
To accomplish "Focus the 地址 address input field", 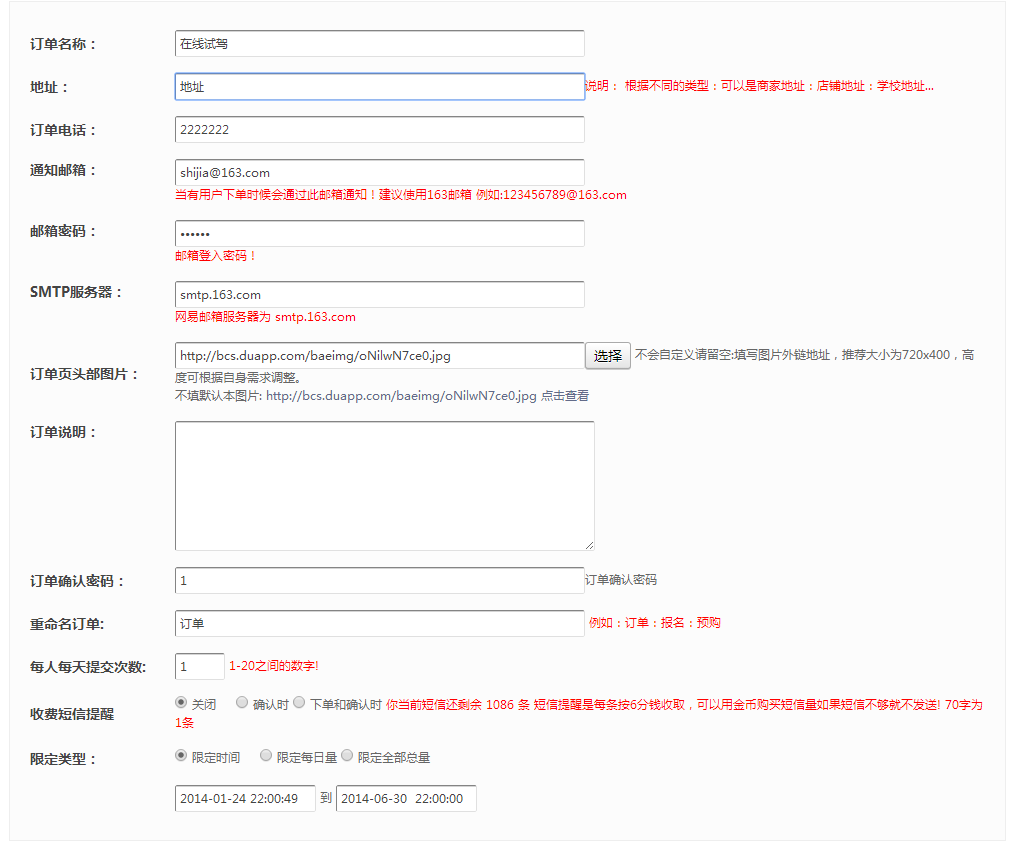I will pos(379,87).
